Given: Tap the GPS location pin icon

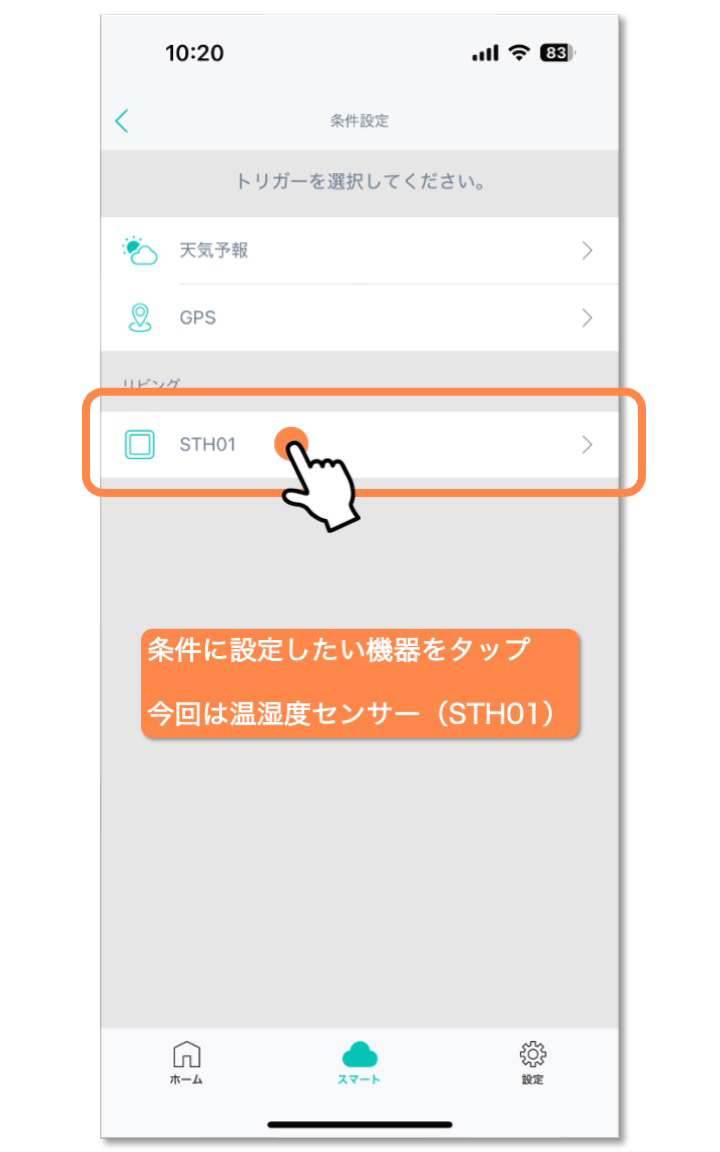Looking at the screenshot, I should (x=140, y=317).
